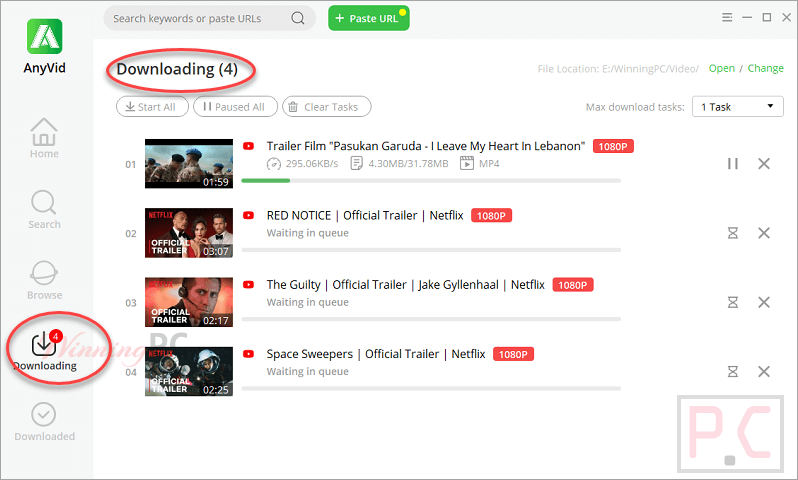
Task: Click YouTube icon beside RED NOTICE title
Action: coord(248,215)
